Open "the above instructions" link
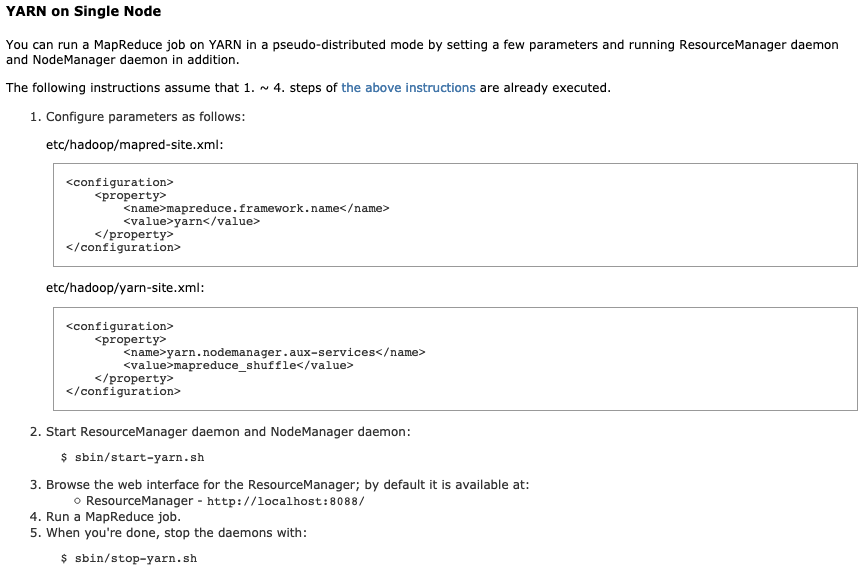Image resolution: width=864 pixels, height=571 pixels. click(x=408, y=88)
